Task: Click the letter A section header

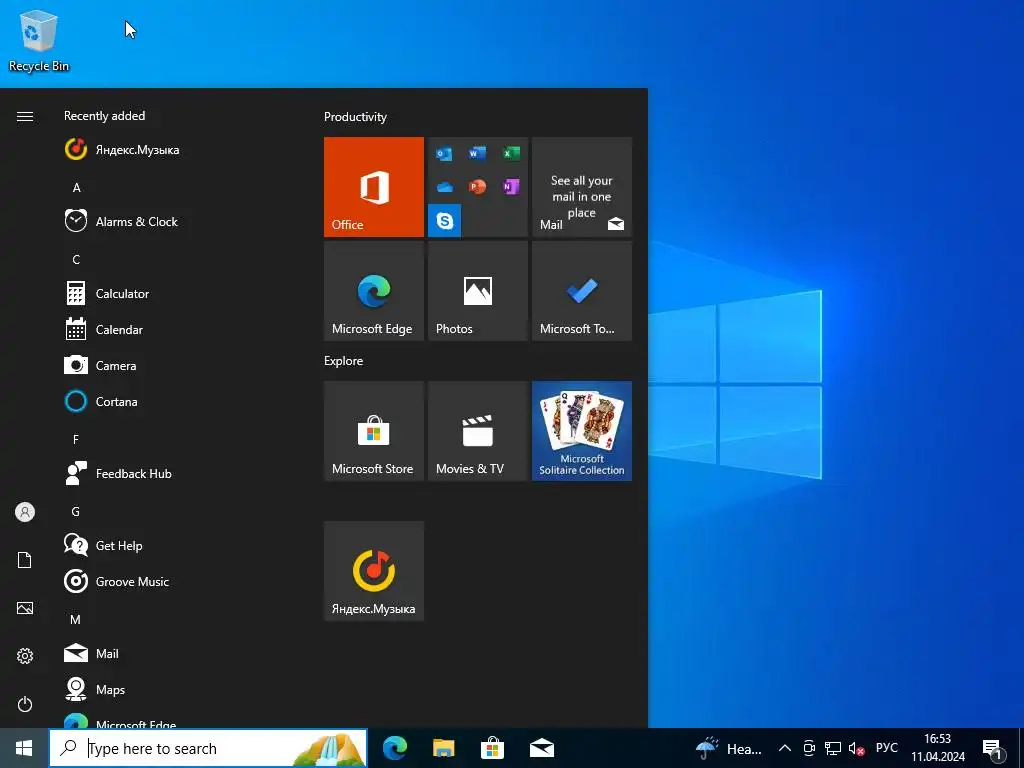Action: pyautogui.click(x=76, y=188)
